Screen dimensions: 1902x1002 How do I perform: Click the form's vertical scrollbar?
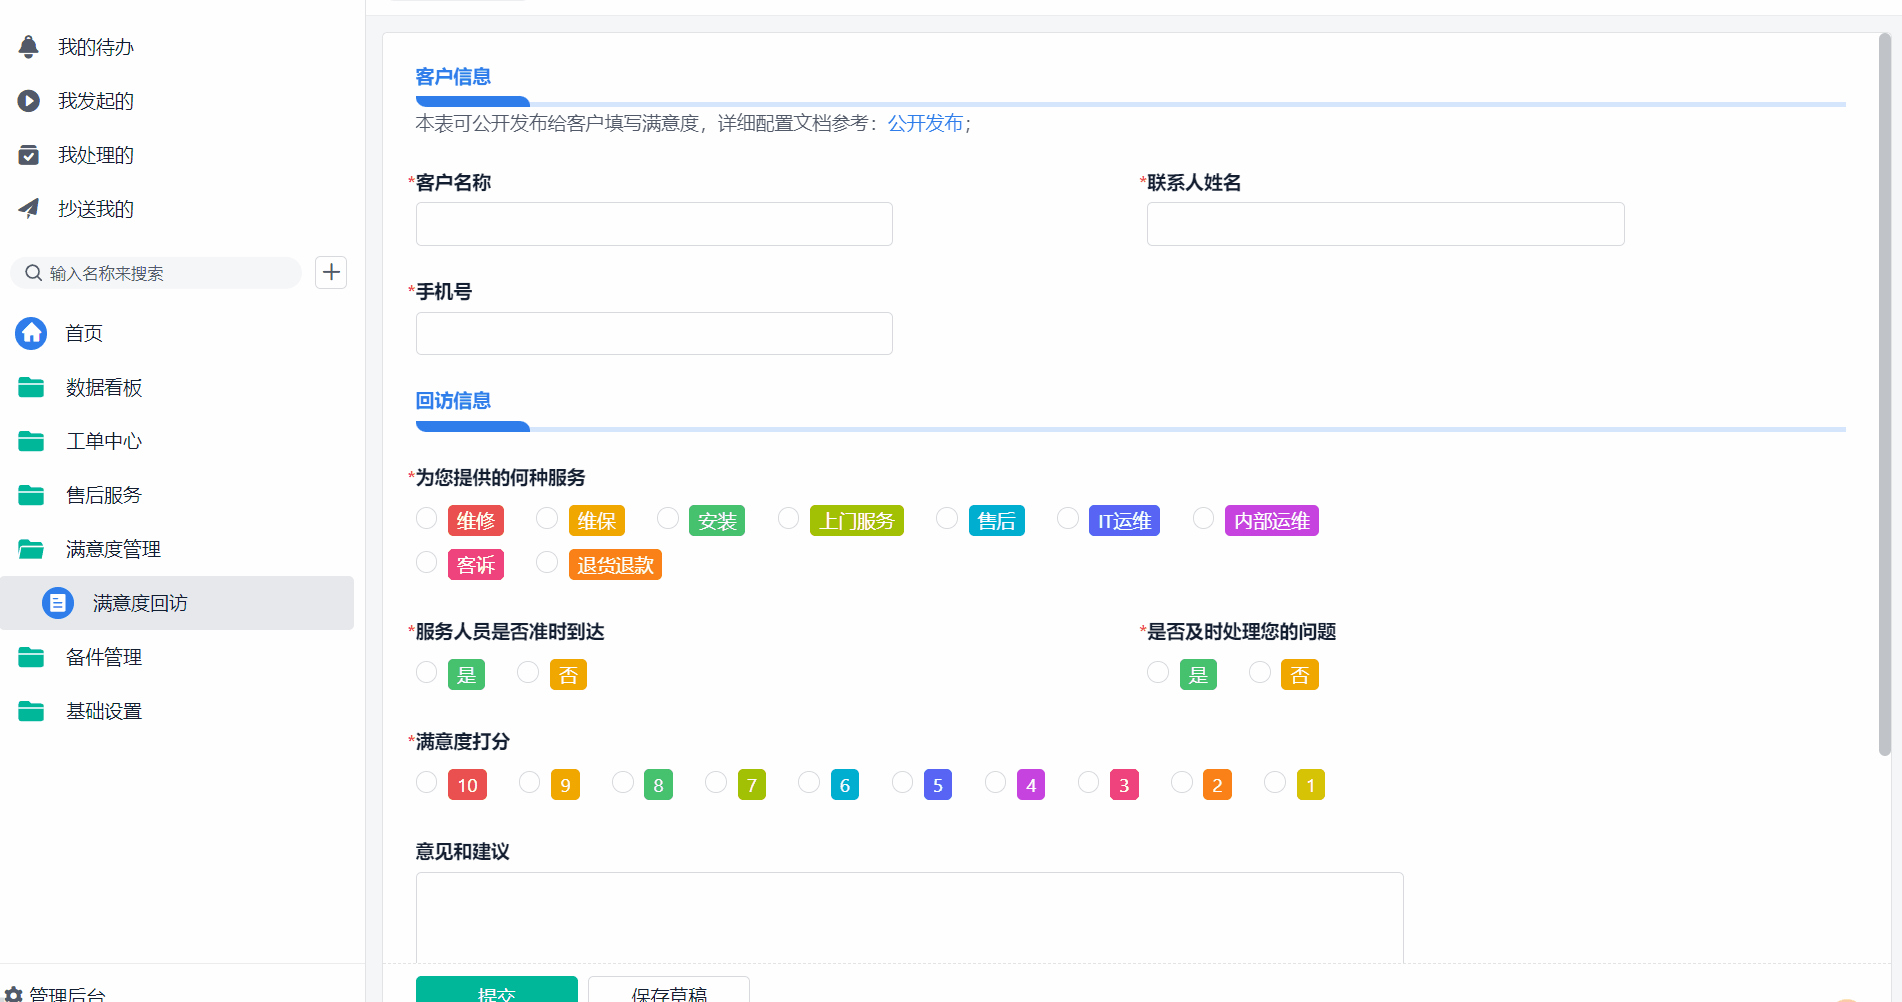tap(1885, 395)
